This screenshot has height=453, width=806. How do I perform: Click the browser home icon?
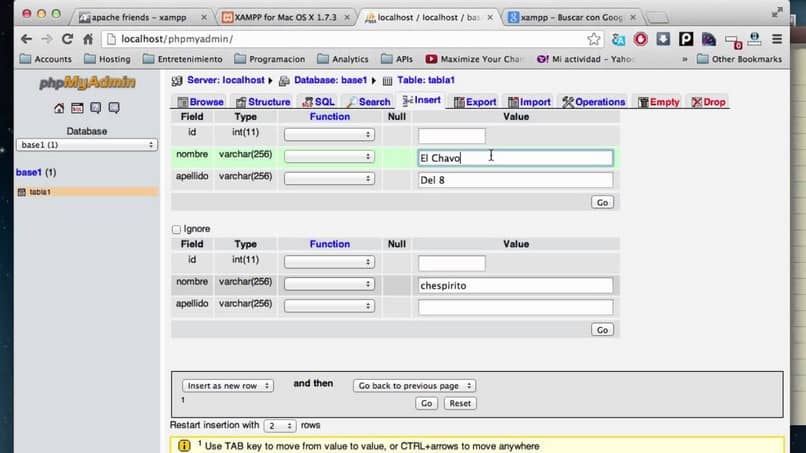(88, 39)
